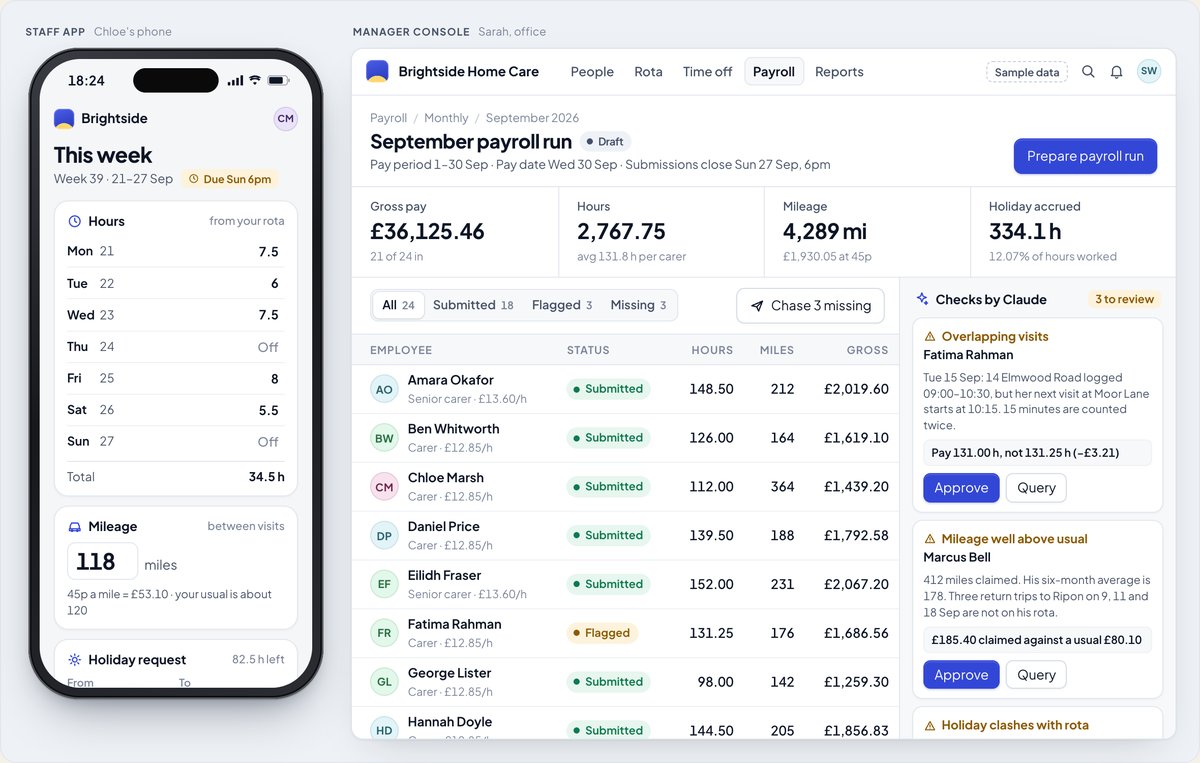Open the Reports section
Viewport: 1200px width, 763px height.
[x=839, y=72]
